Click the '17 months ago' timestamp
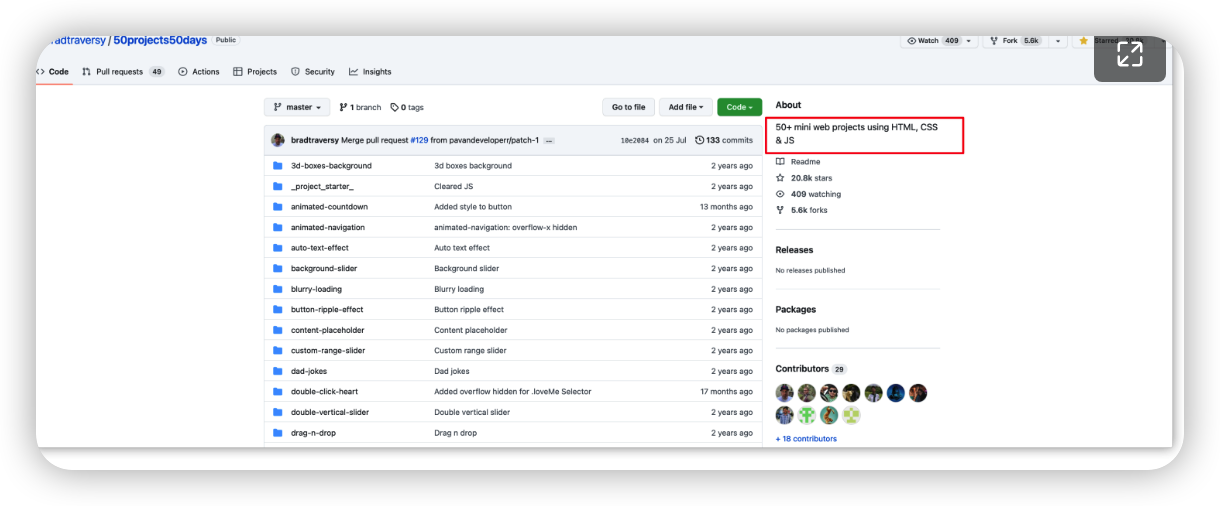1220x506 pixels. pos(726,392)
